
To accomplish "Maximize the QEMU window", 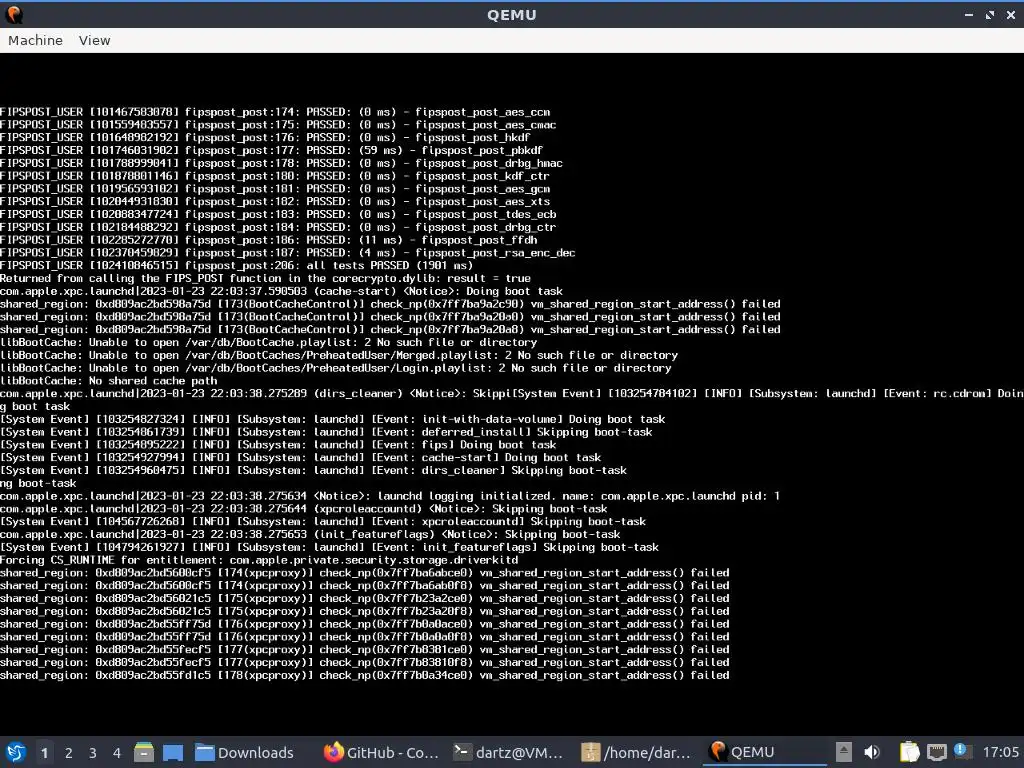I will (x=990, y=14).
